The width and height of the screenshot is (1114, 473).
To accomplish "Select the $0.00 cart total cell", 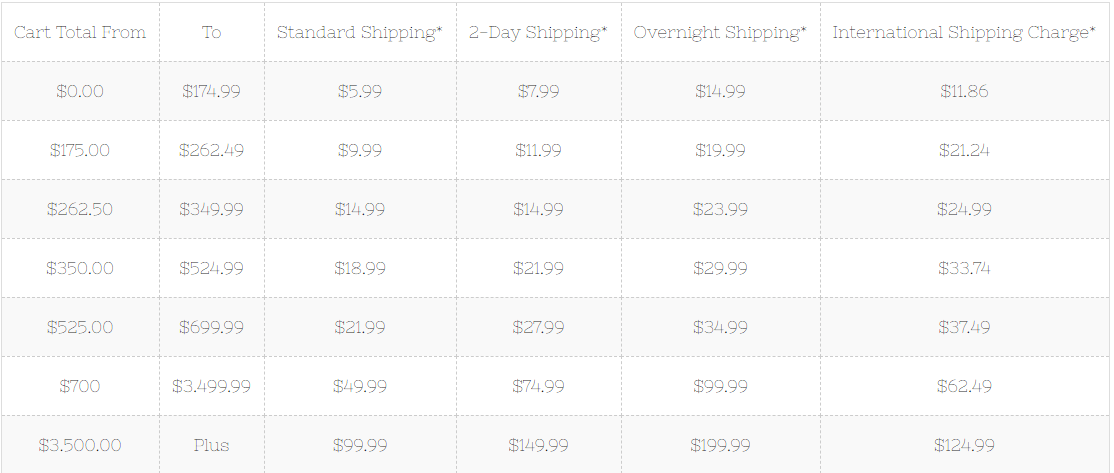I will click(80, 91).
